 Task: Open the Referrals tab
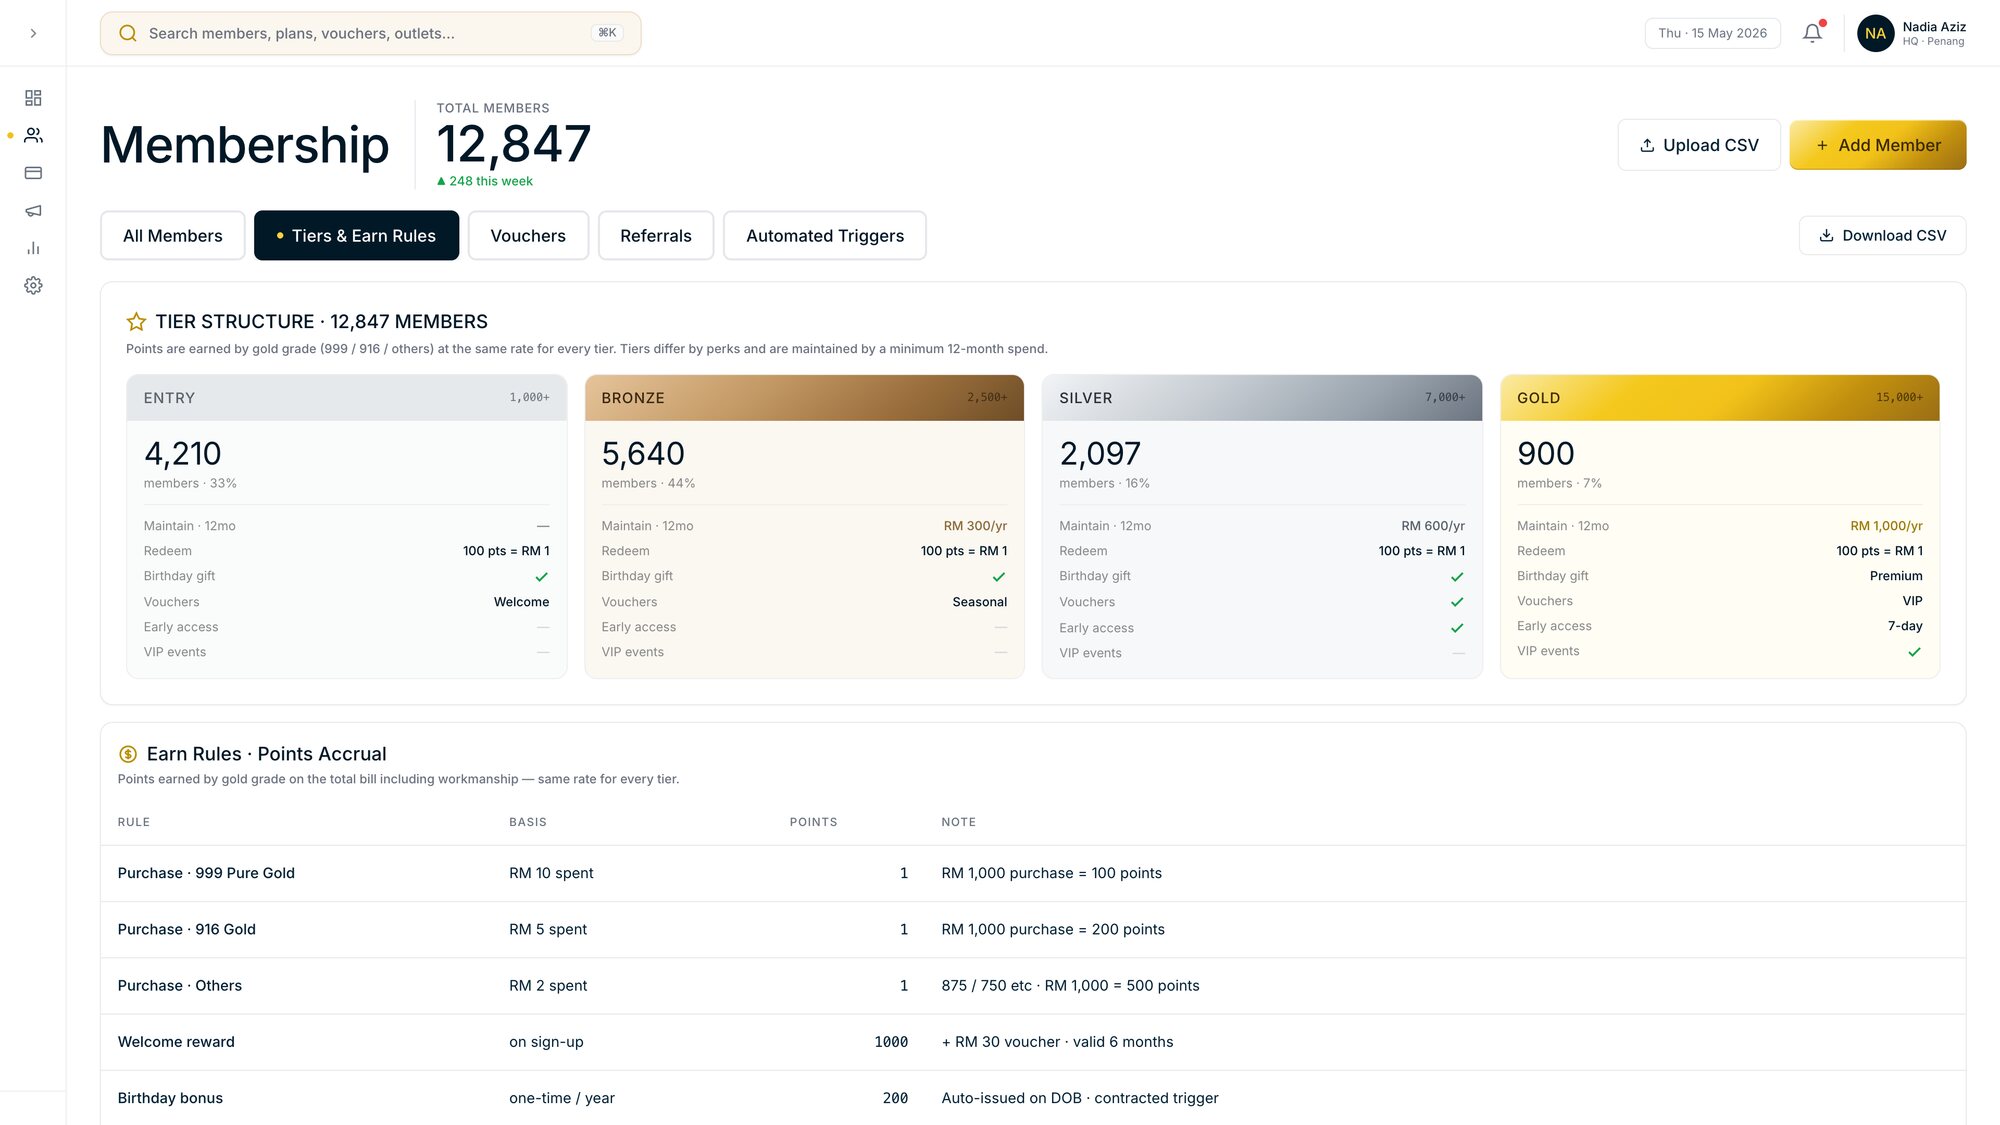click(x=656, y=235)
